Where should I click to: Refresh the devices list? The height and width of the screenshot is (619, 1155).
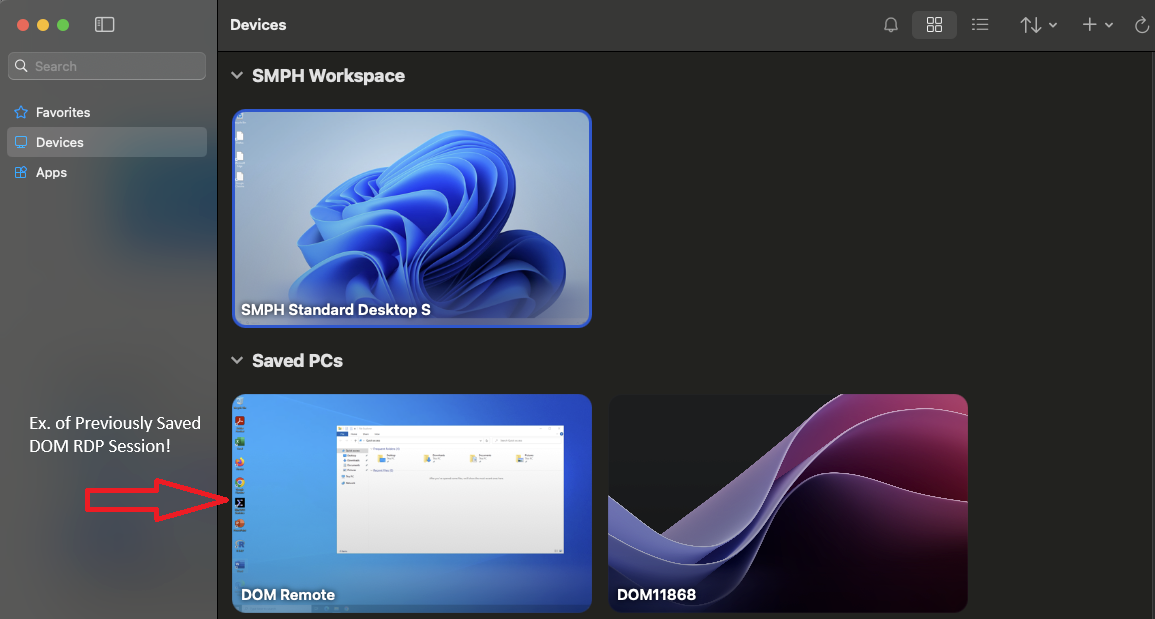1142,25
